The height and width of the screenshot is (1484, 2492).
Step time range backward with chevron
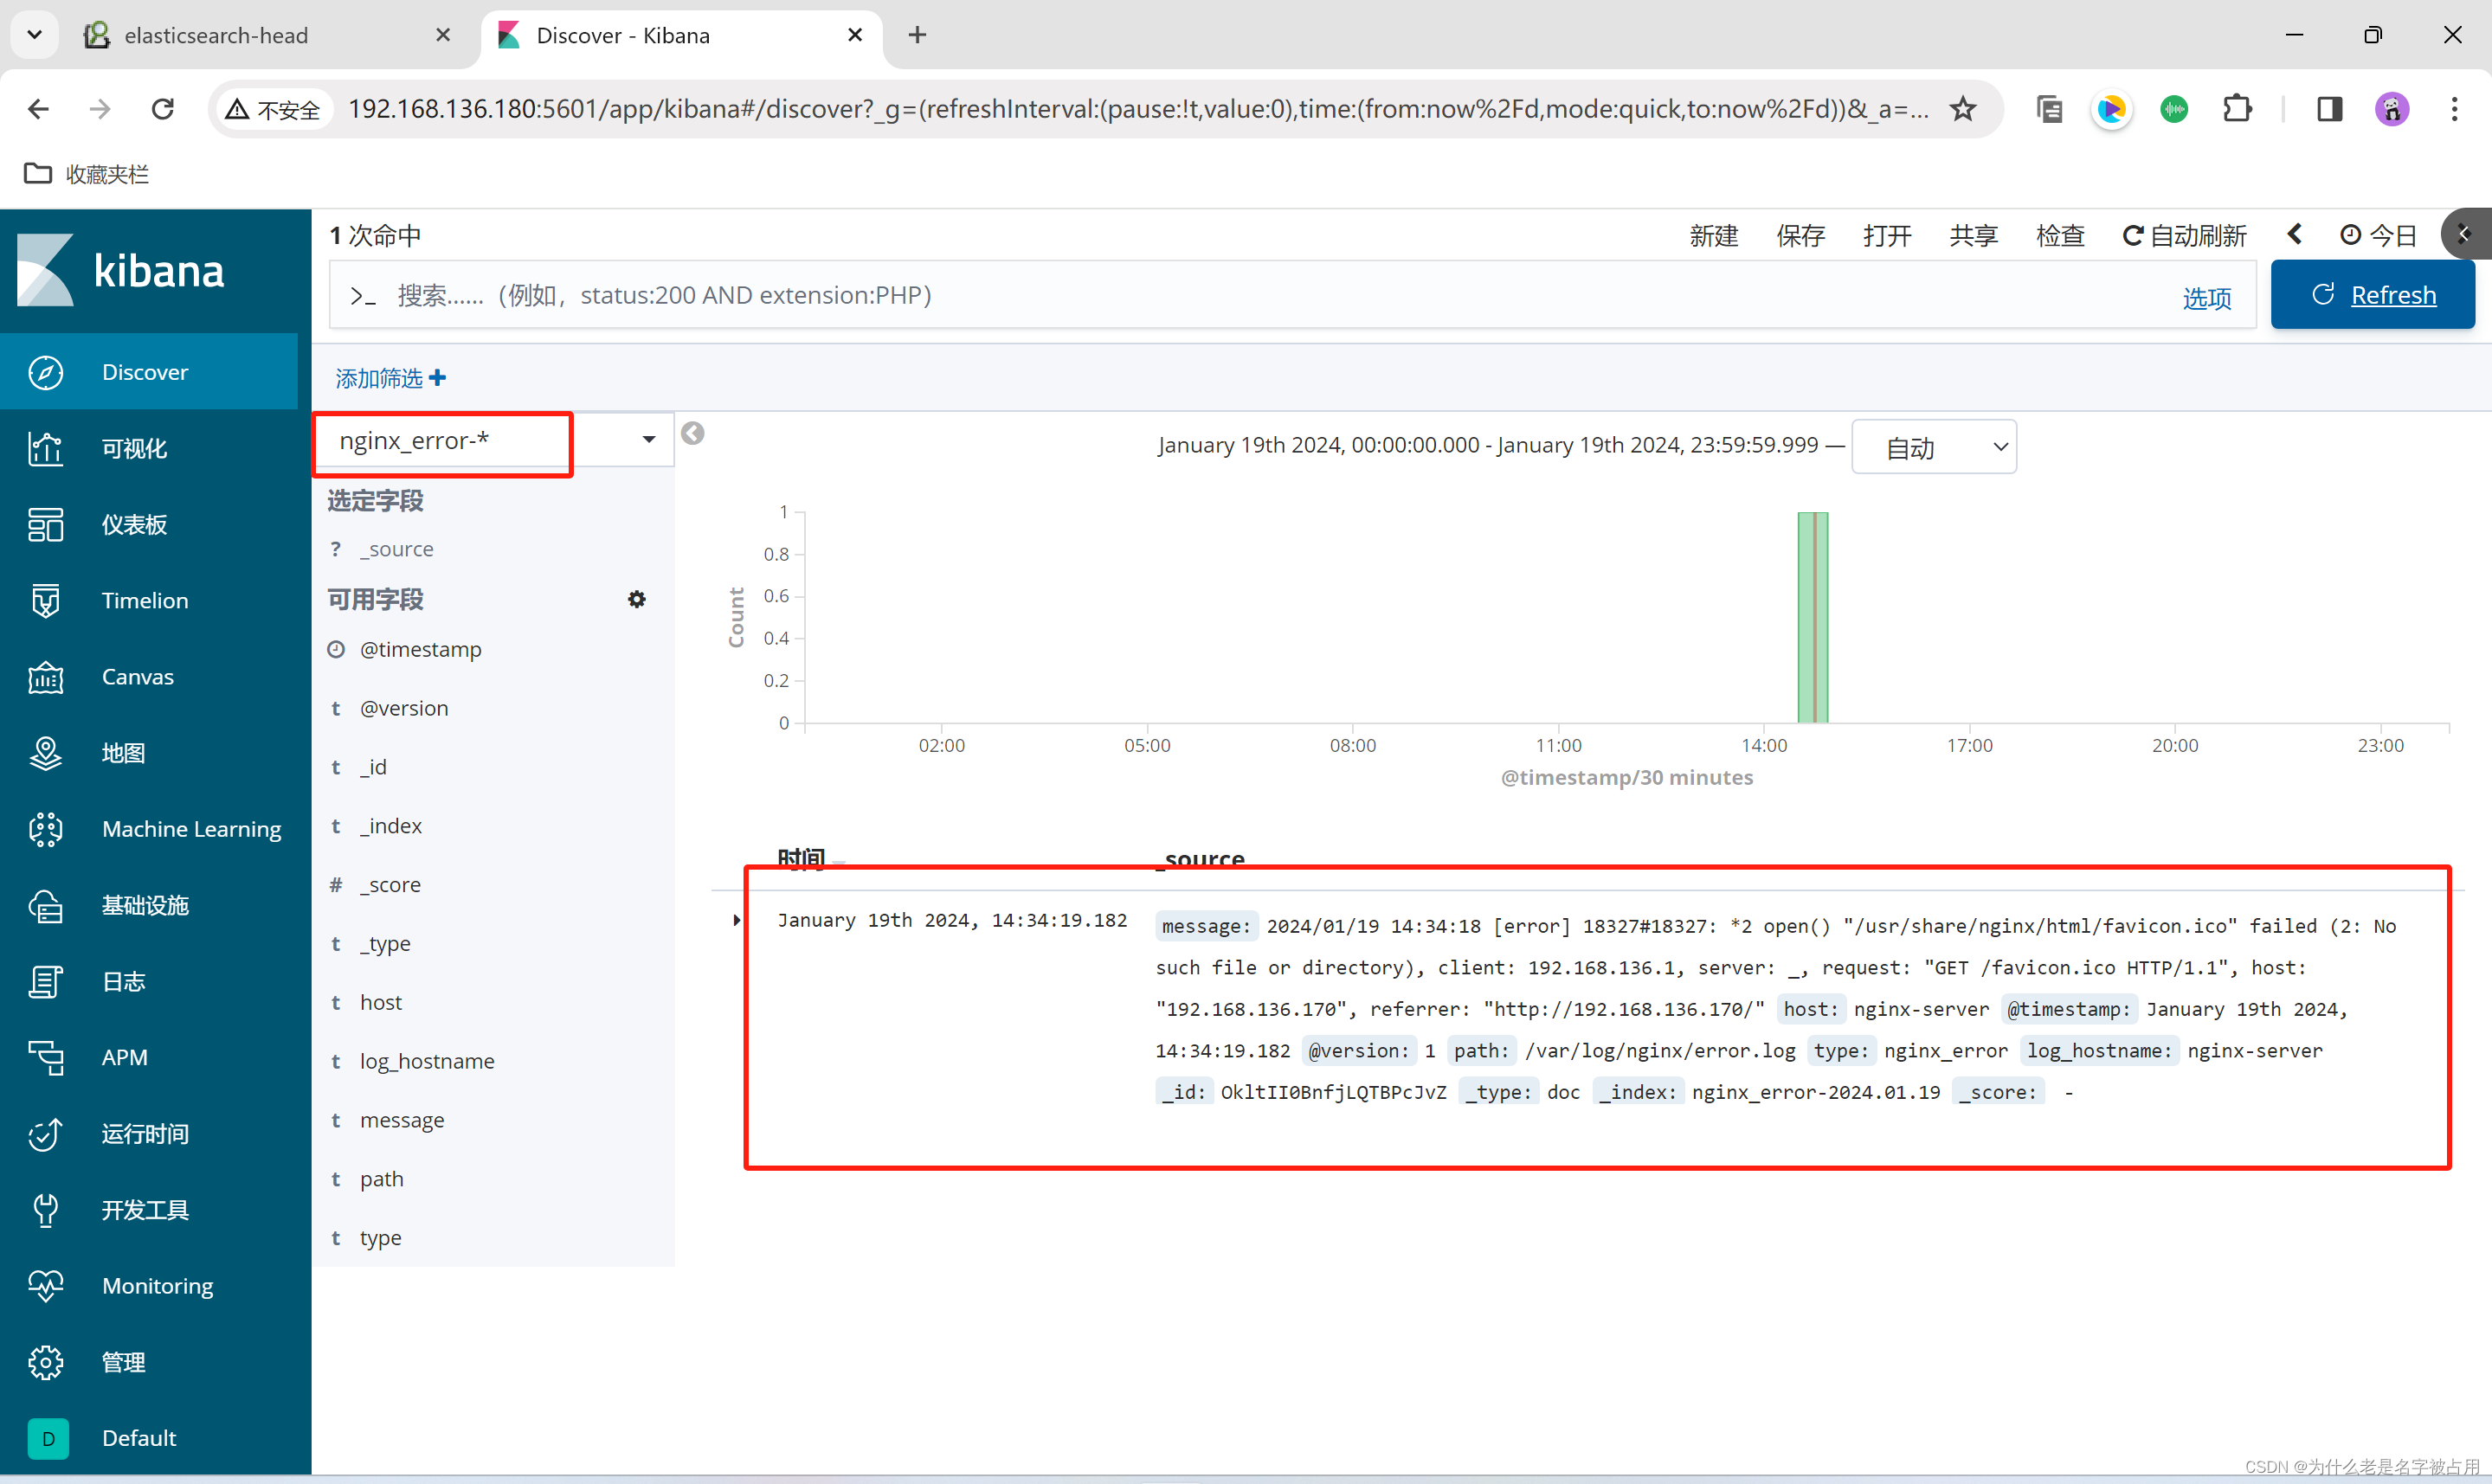point(2295,235)
